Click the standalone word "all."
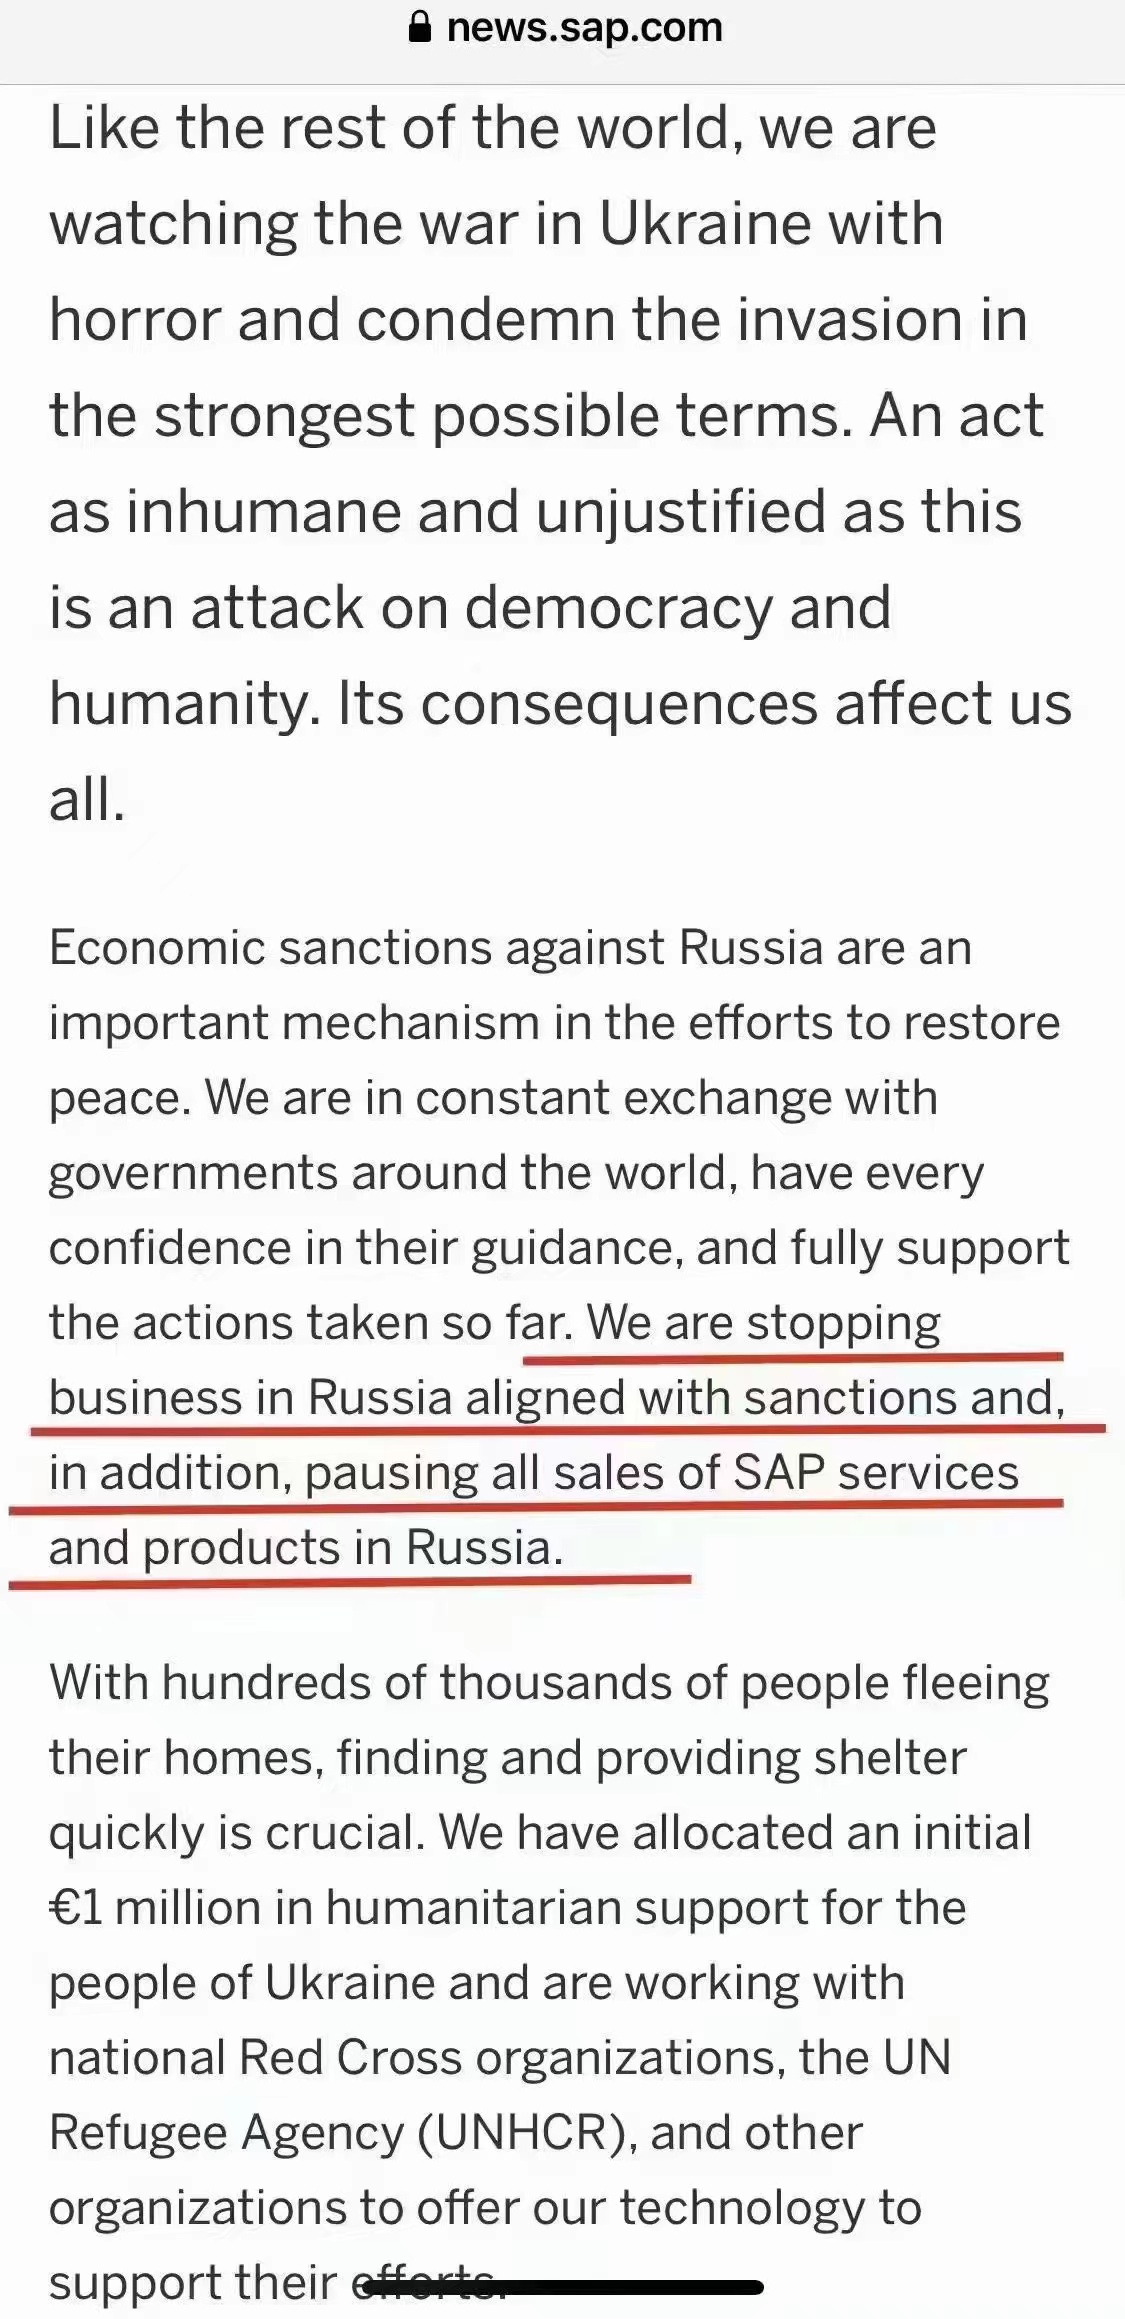The image size is (1125, 2319). 88,800
